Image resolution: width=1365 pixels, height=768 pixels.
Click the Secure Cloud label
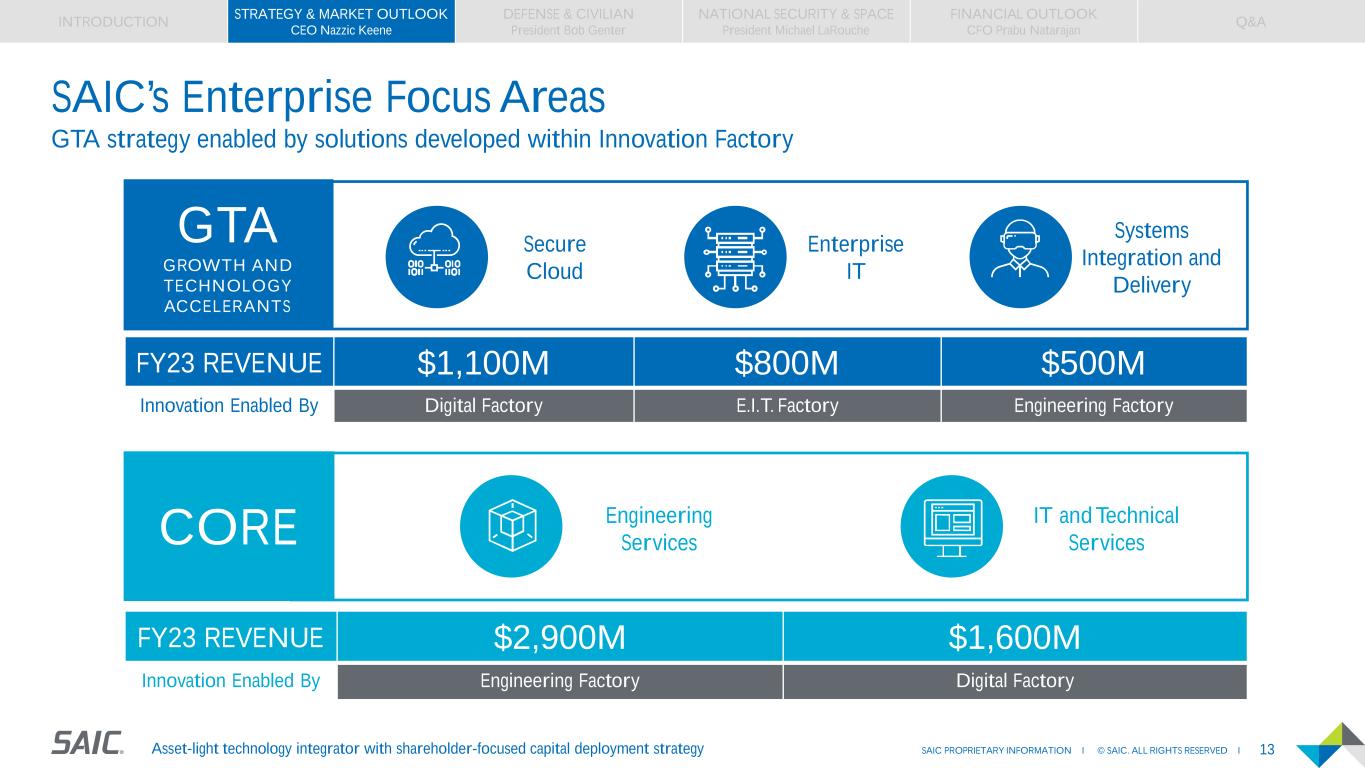[555, 258]
